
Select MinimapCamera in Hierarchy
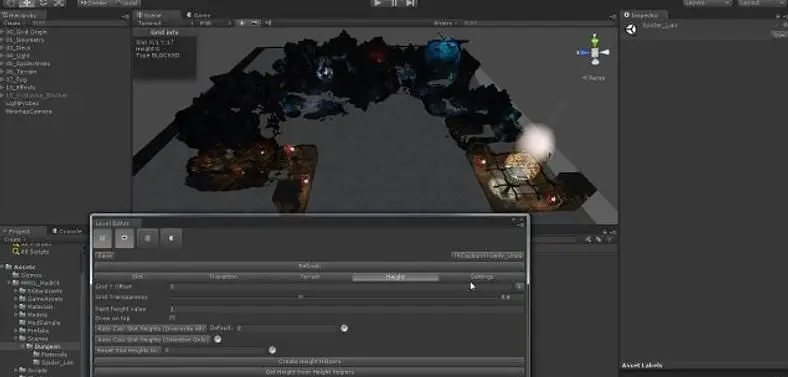coord(29,111)
